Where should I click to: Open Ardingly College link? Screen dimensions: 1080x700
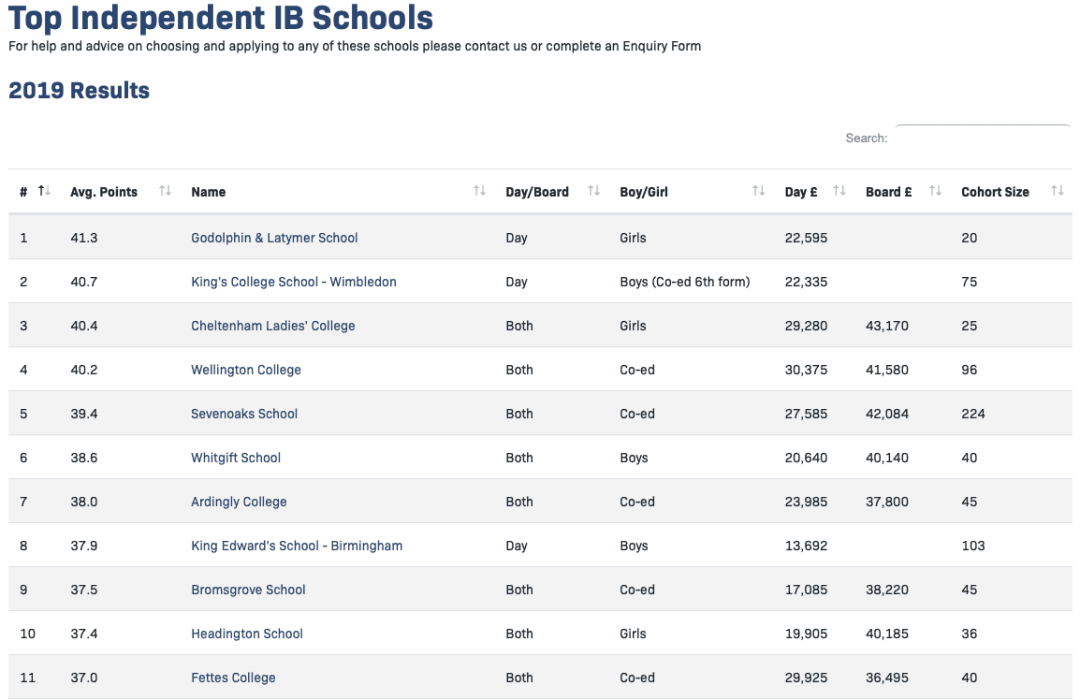pyautogui.click(x=238, y=502)
